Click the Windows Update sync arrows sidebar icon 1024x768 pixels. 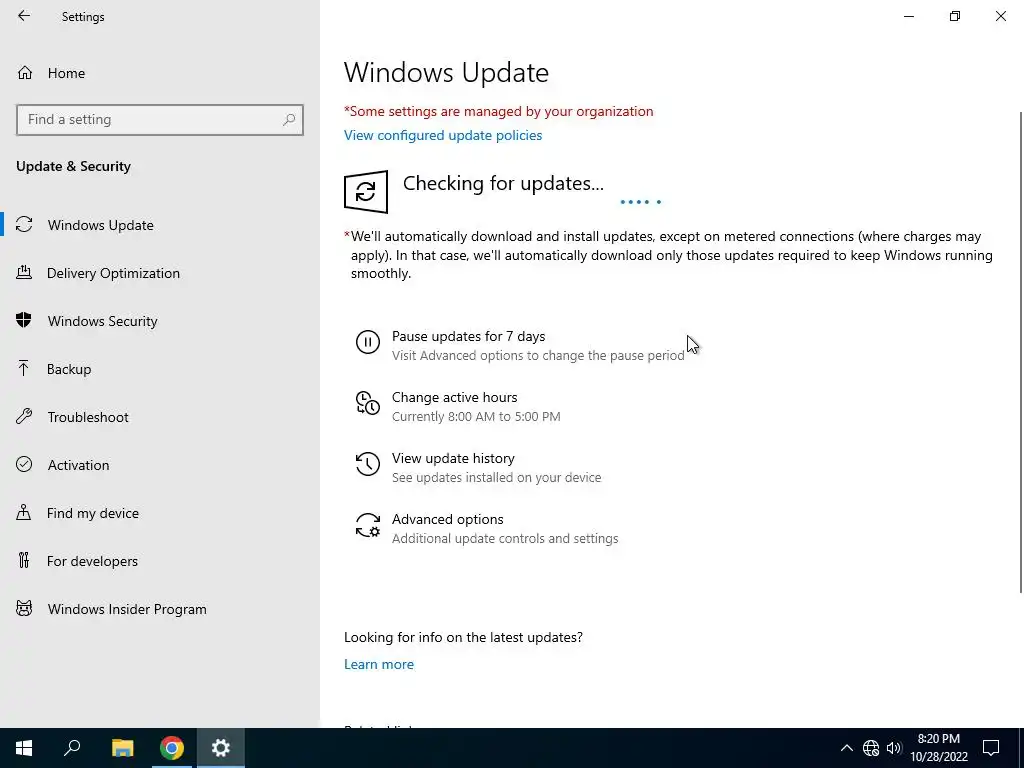tap(24, 224)
